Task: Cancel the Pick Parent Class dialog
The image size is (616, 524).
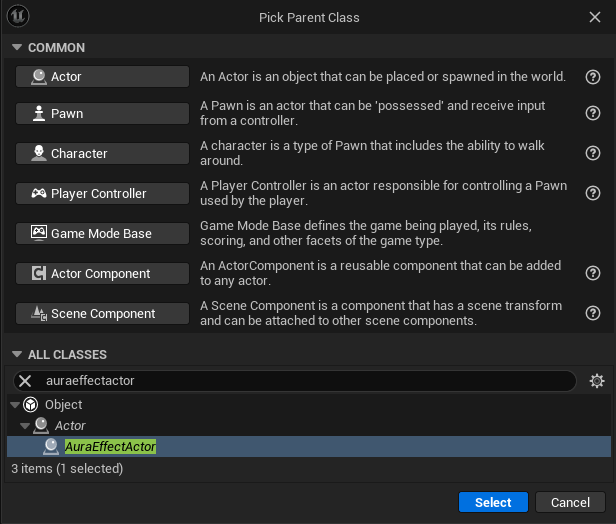Action: (x=570, y=502)
